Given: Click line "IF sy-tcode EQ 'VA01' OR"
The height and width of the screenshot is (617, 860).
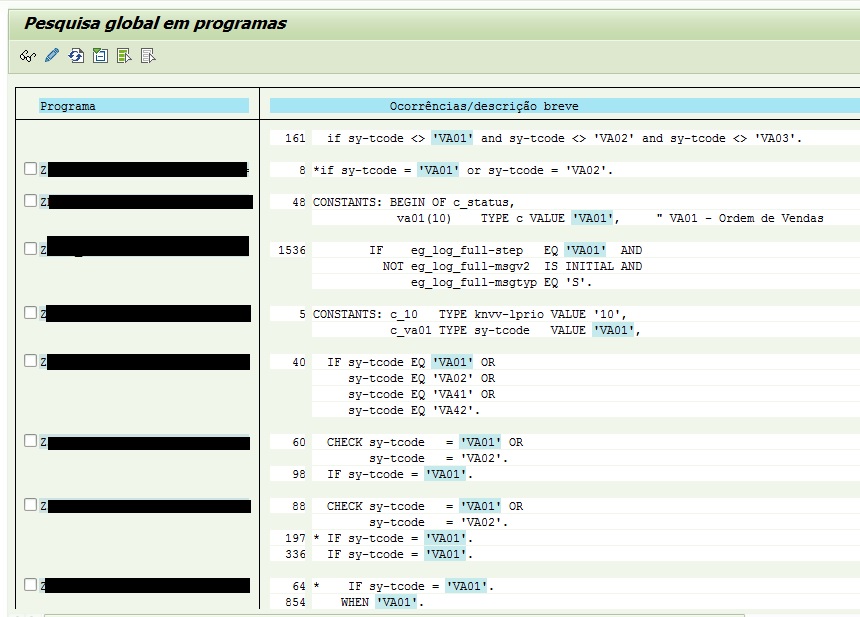Looking at the screenshot, I should click(x=411, y=363).
